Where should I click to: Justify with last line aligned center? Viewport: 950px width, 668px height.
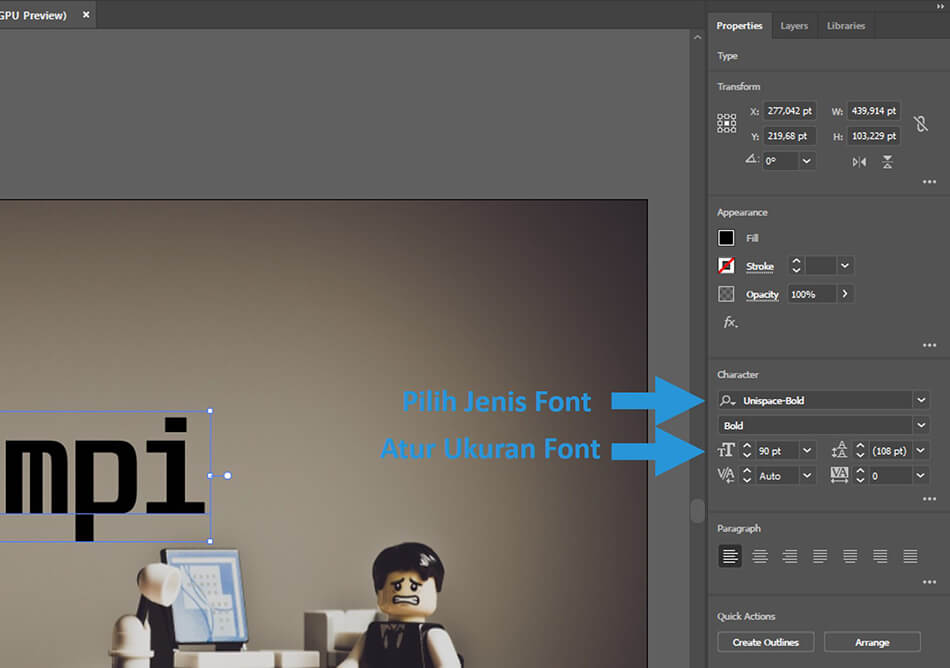click(850, 556)
